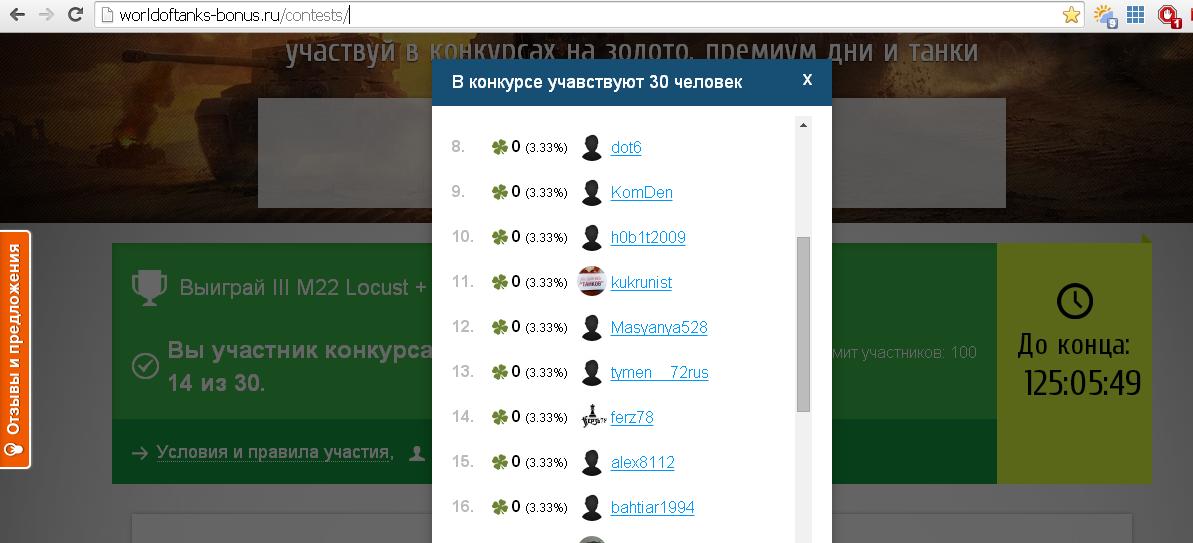Click the participants list scrollbar thumb
The image size is (1193, 543).
pos(803,325)
